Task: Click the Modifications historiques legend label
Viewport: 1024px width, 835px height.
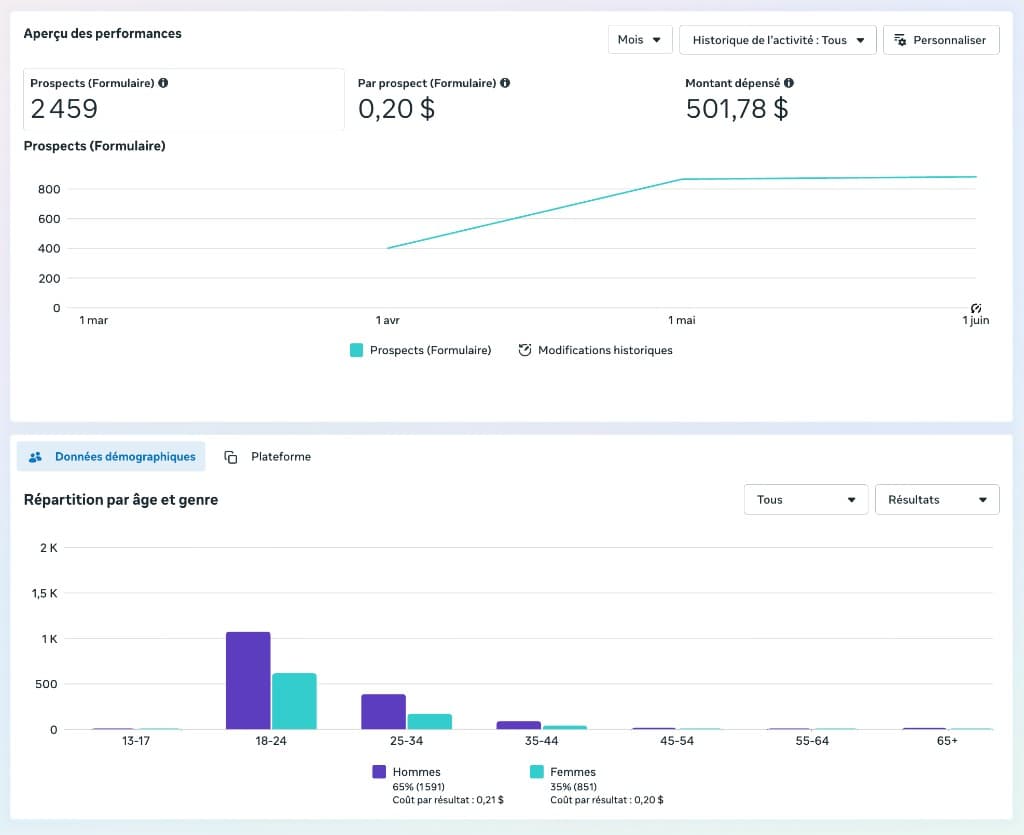Action: (x=605, y=350)
